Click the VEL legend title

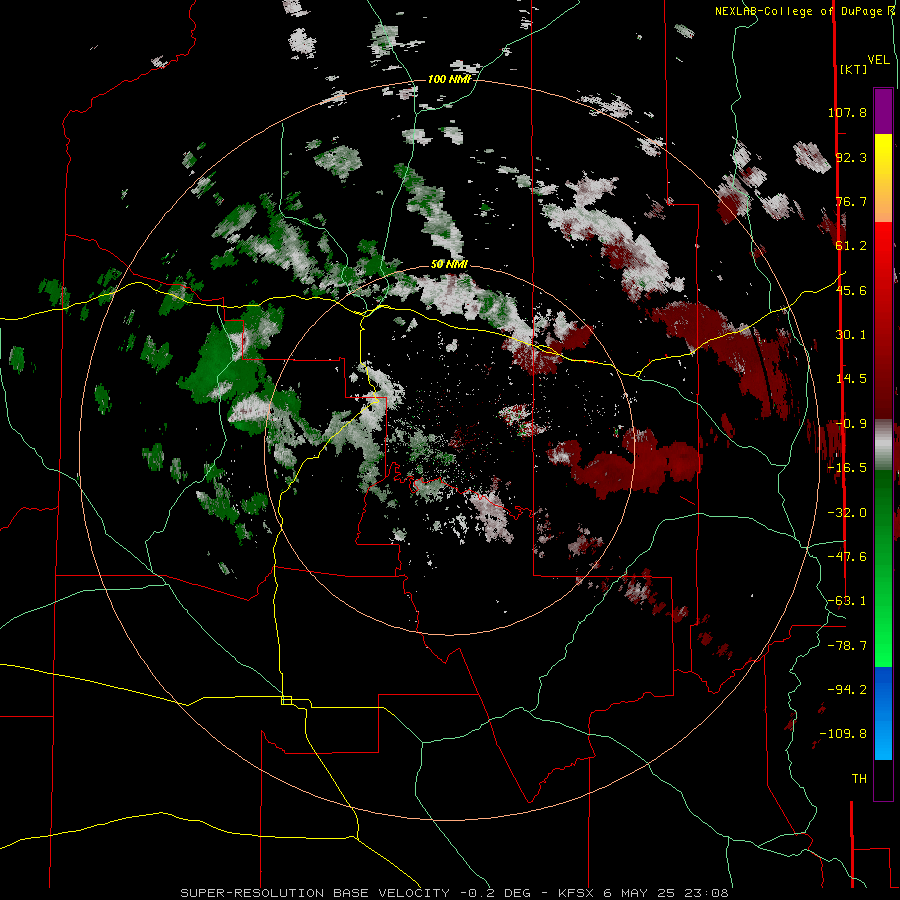[x=878, y=60]
